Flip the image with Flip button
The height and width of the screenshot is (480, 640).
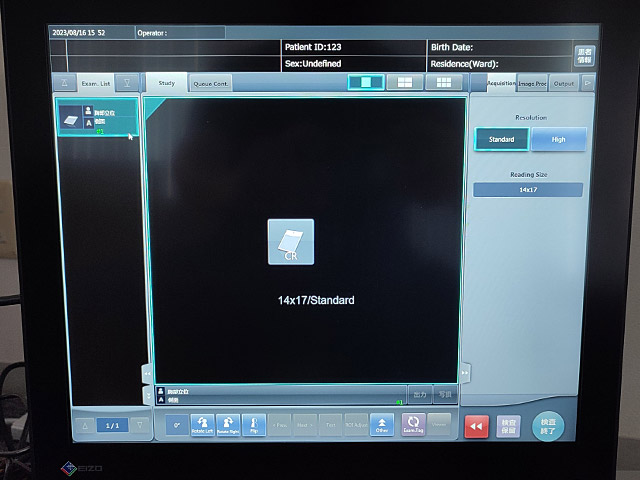pos(254,425)
